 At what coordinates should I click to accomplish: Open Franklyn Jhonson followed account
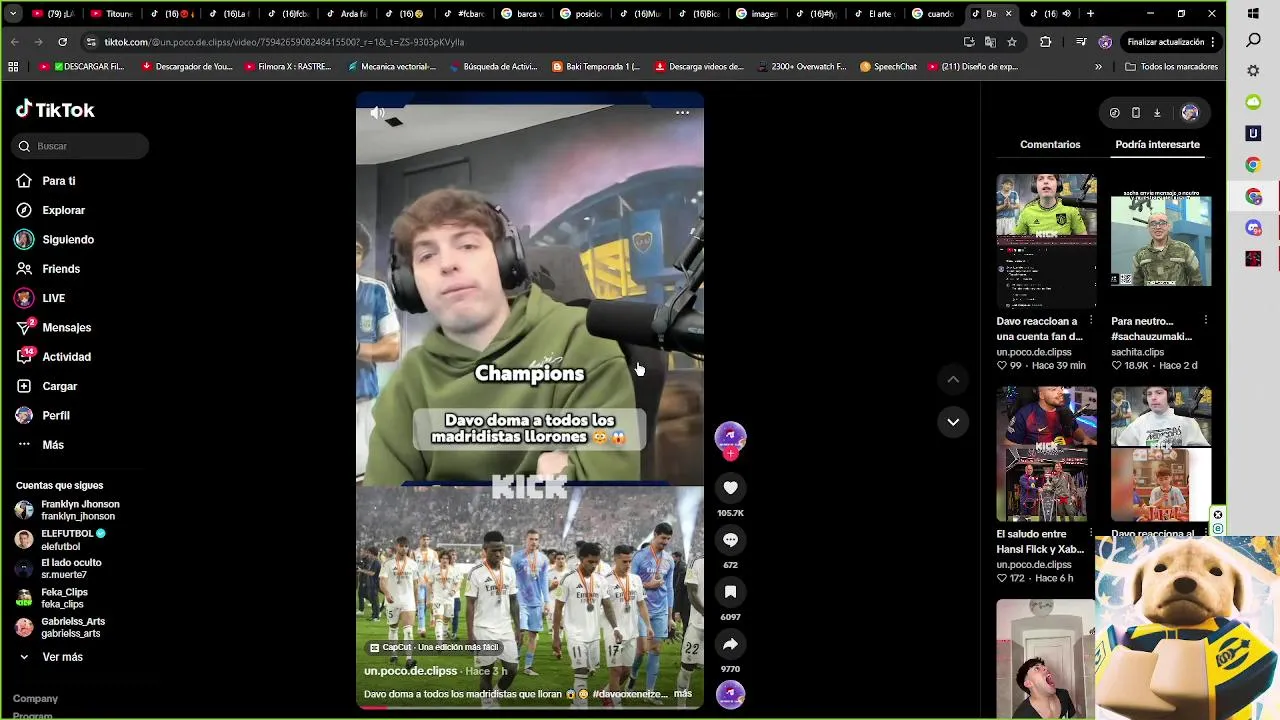coord(67,510)
